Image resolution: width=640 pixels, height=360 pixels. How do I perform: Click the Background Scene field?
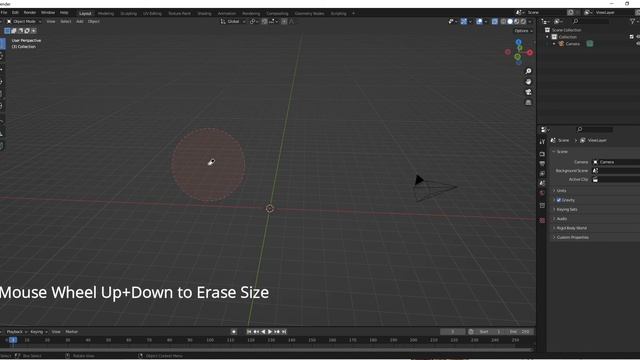tap(616, 171)
